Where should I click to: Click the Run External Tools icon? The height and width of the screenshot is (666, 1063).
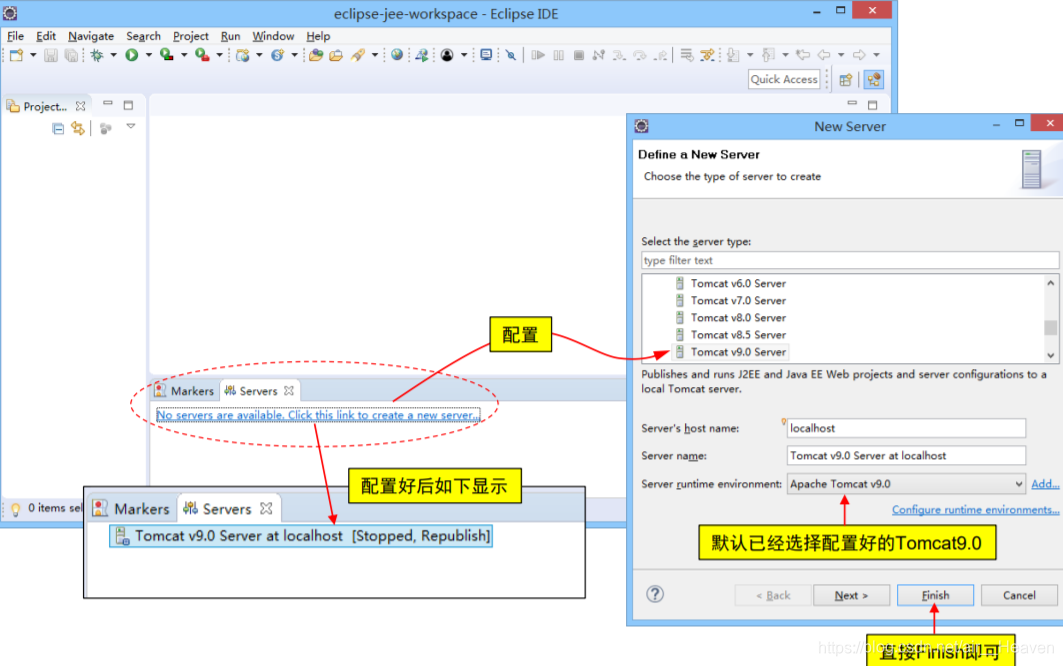pos(201,55)
